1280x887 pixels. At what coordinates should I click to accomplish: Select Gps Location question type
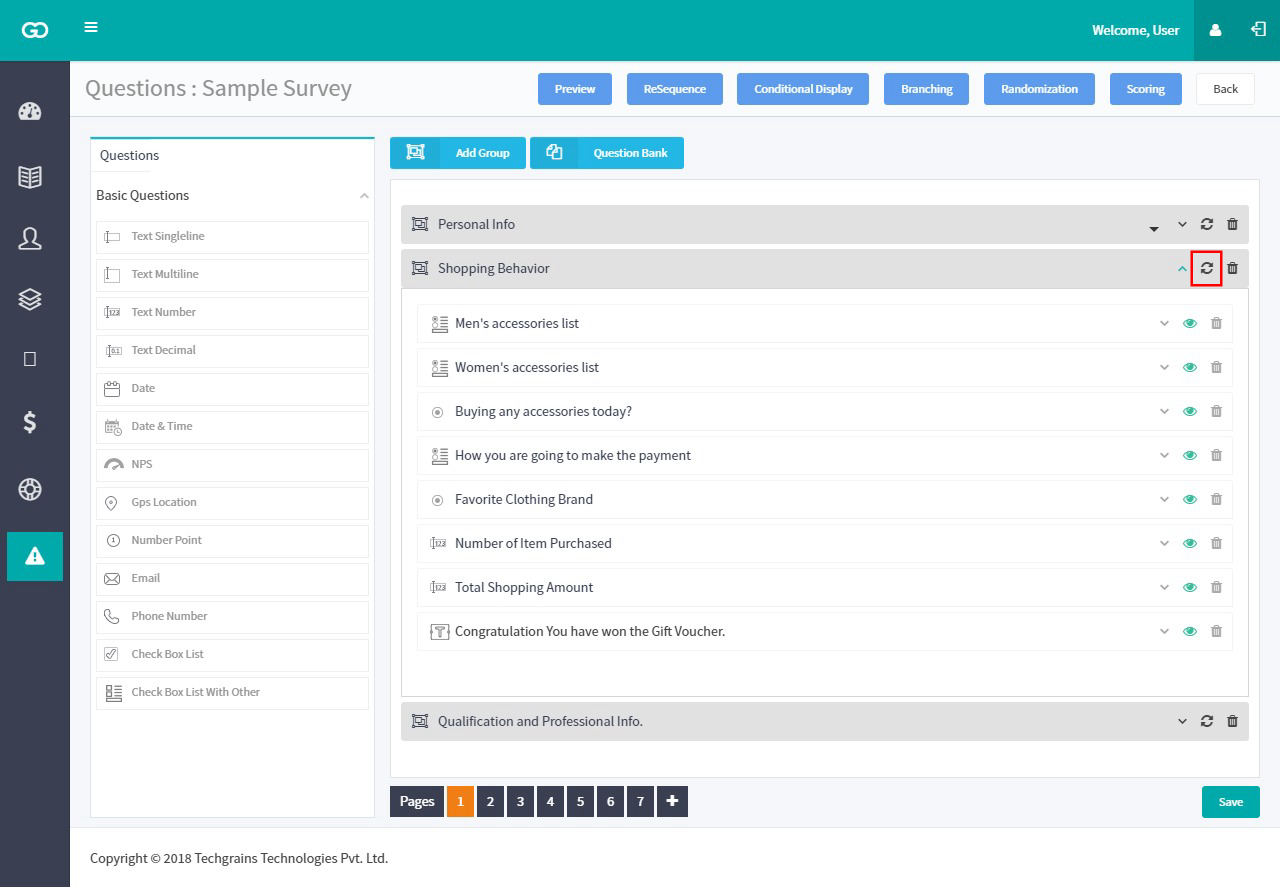click(x=232, y=503)
